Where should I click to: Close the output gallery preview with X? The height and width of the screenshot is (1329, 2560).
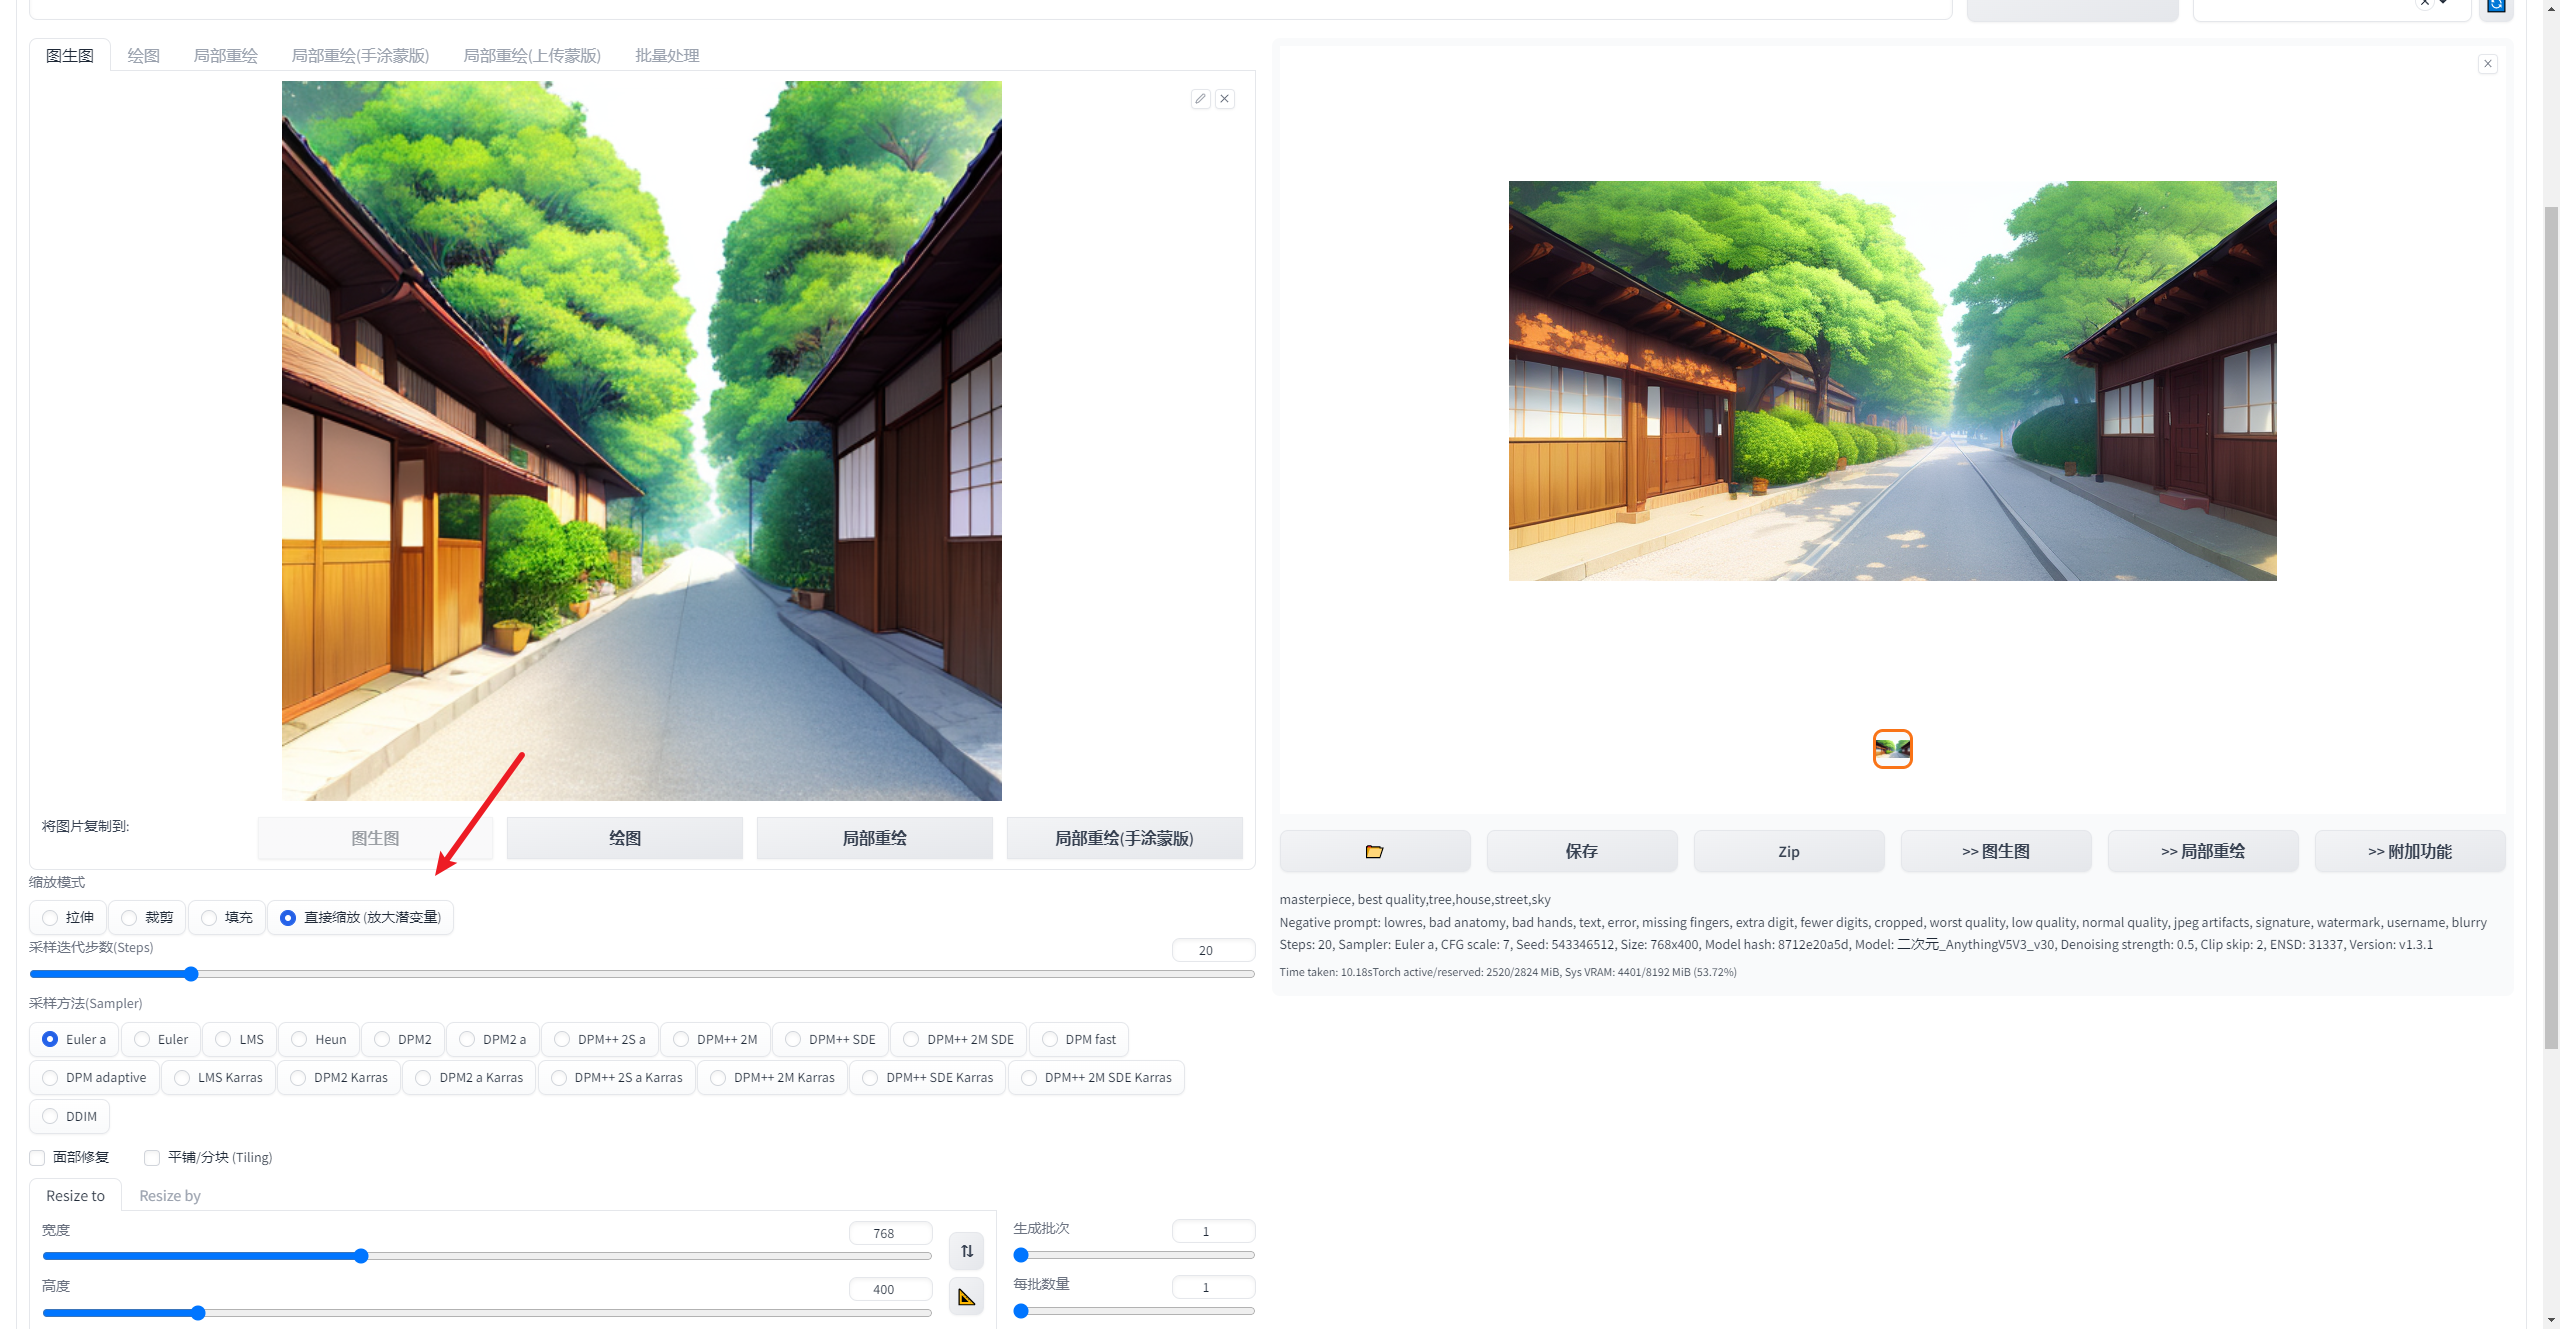[x=2488, y=64]
